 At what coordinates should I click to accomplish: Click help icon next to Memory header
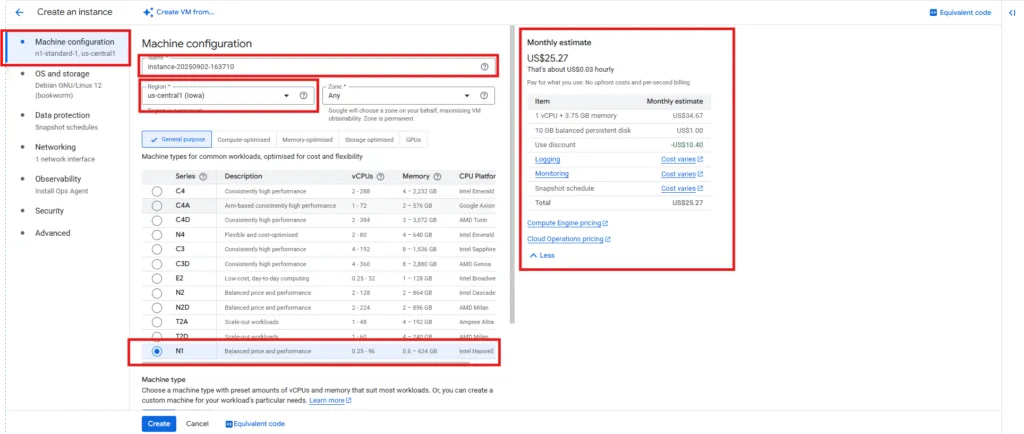437,176
